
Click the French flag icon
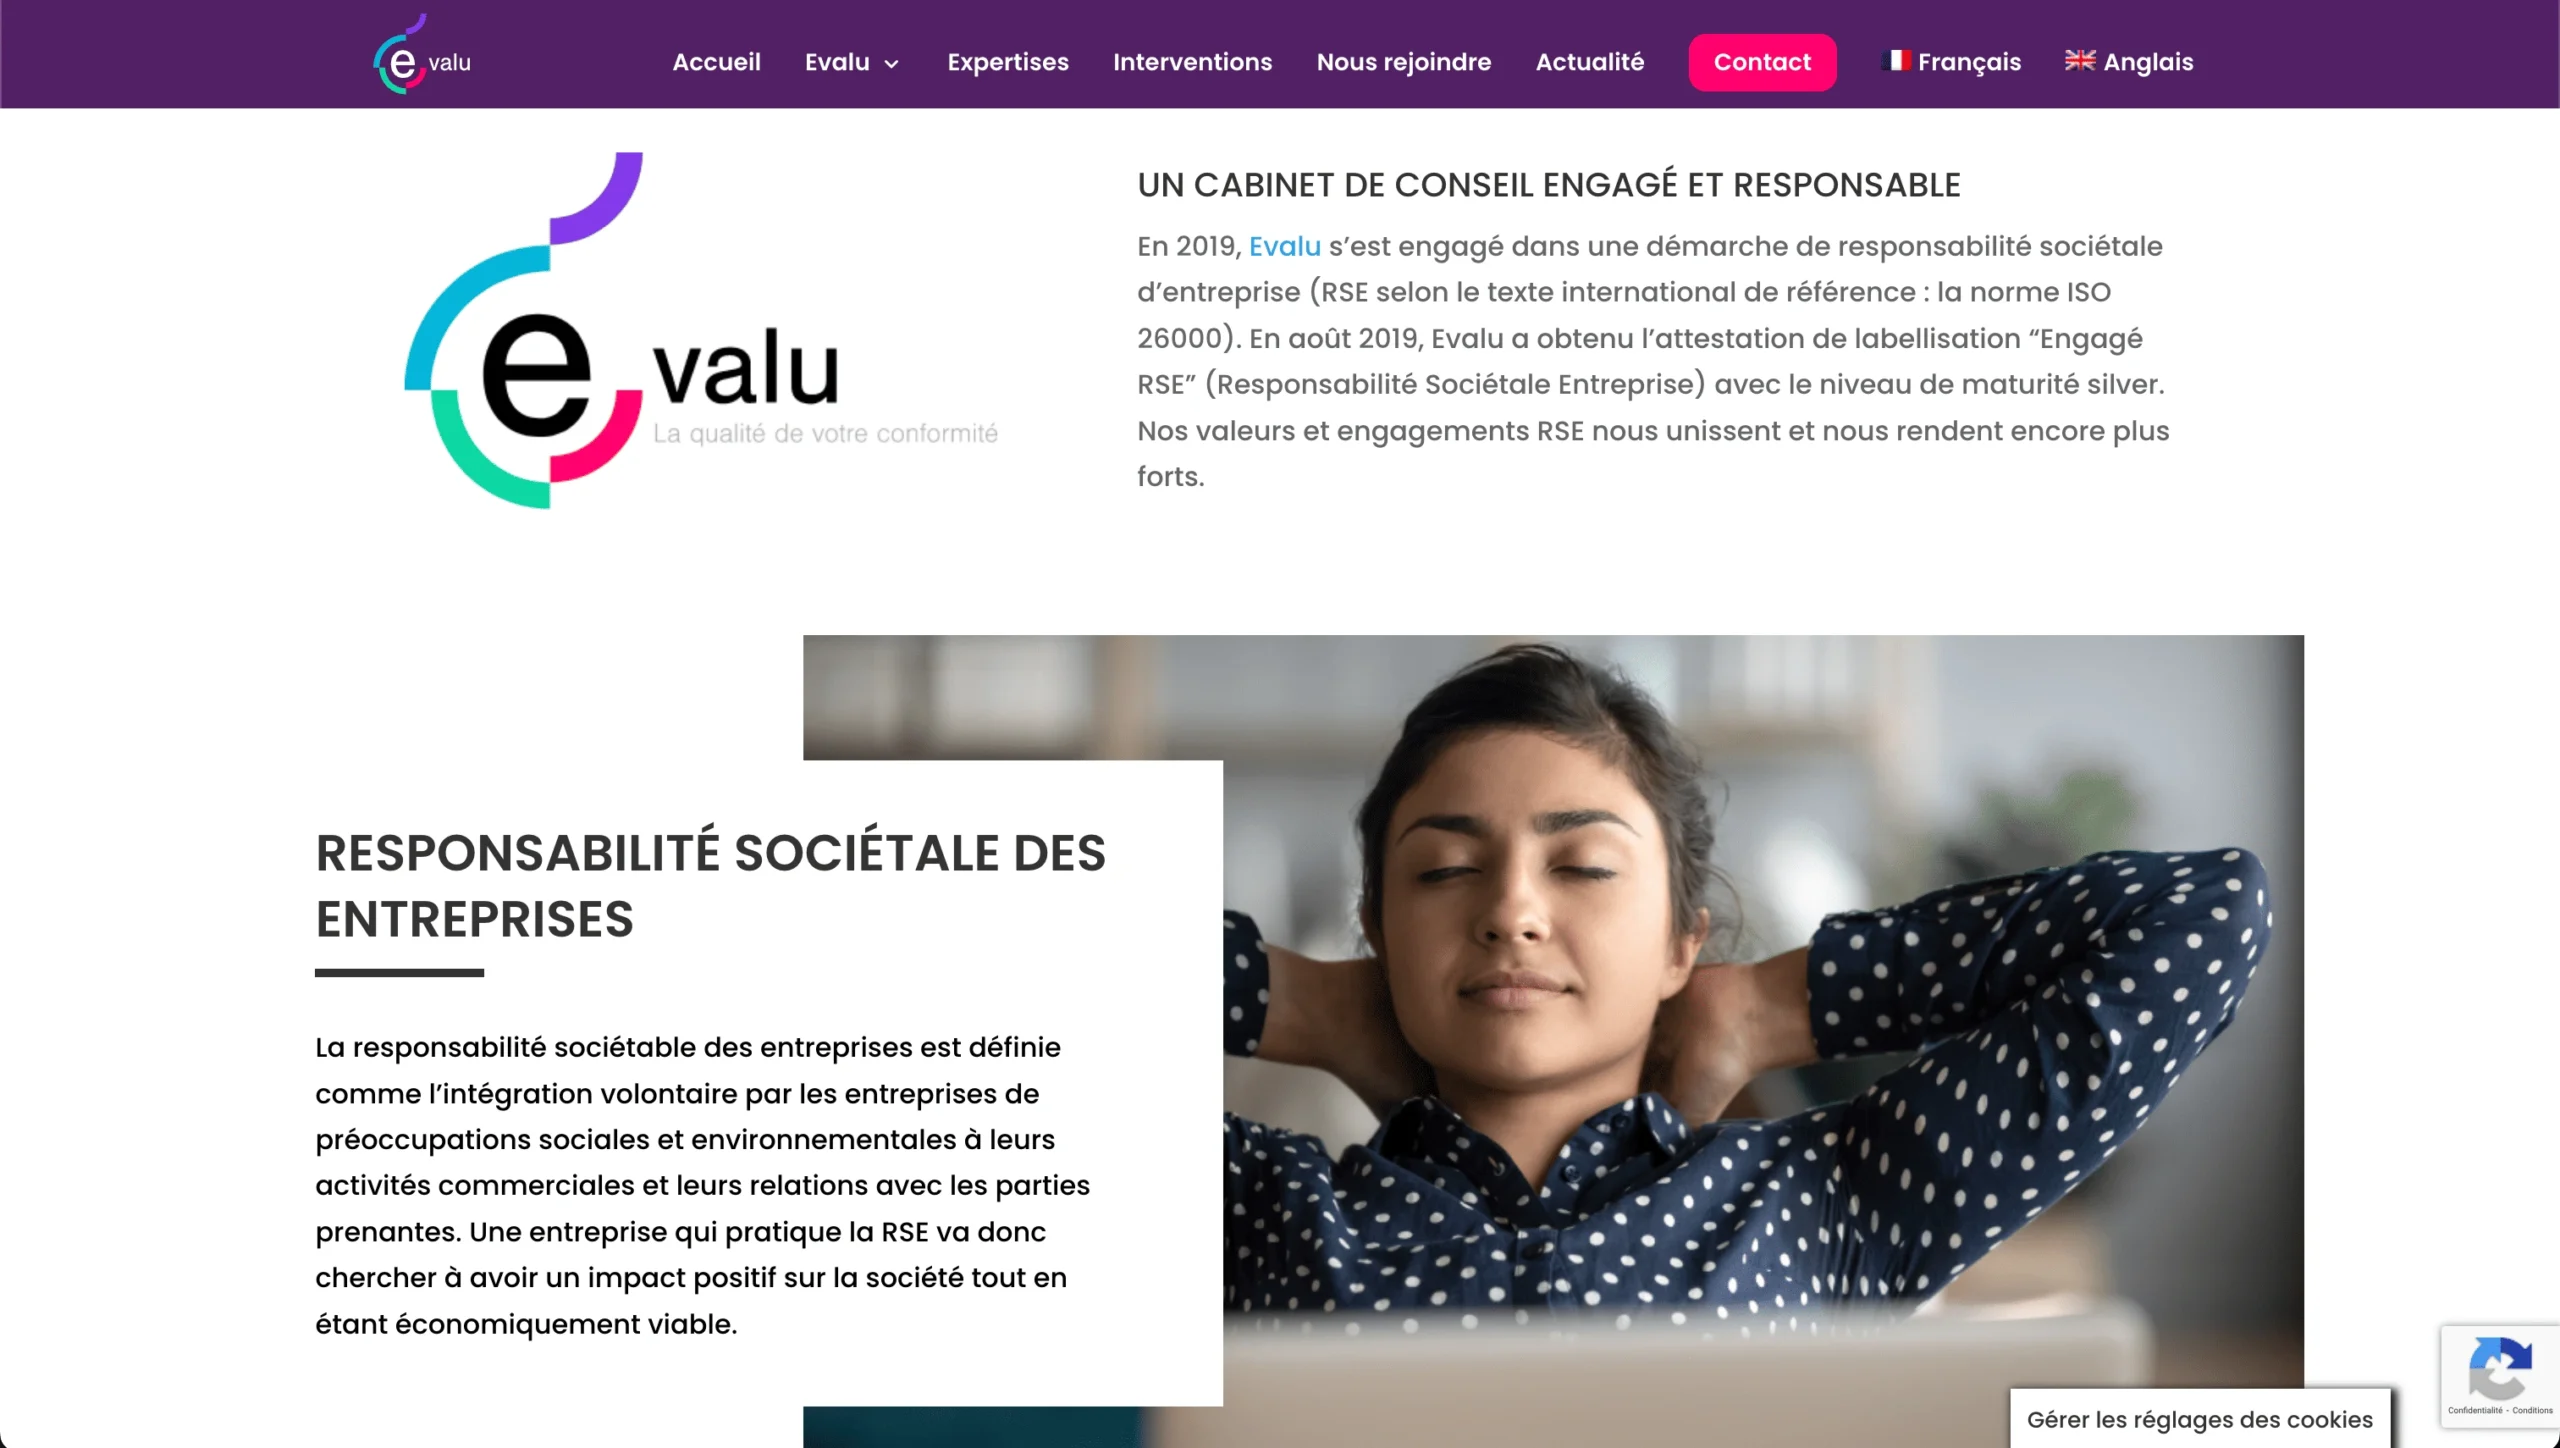point(1895,61)
